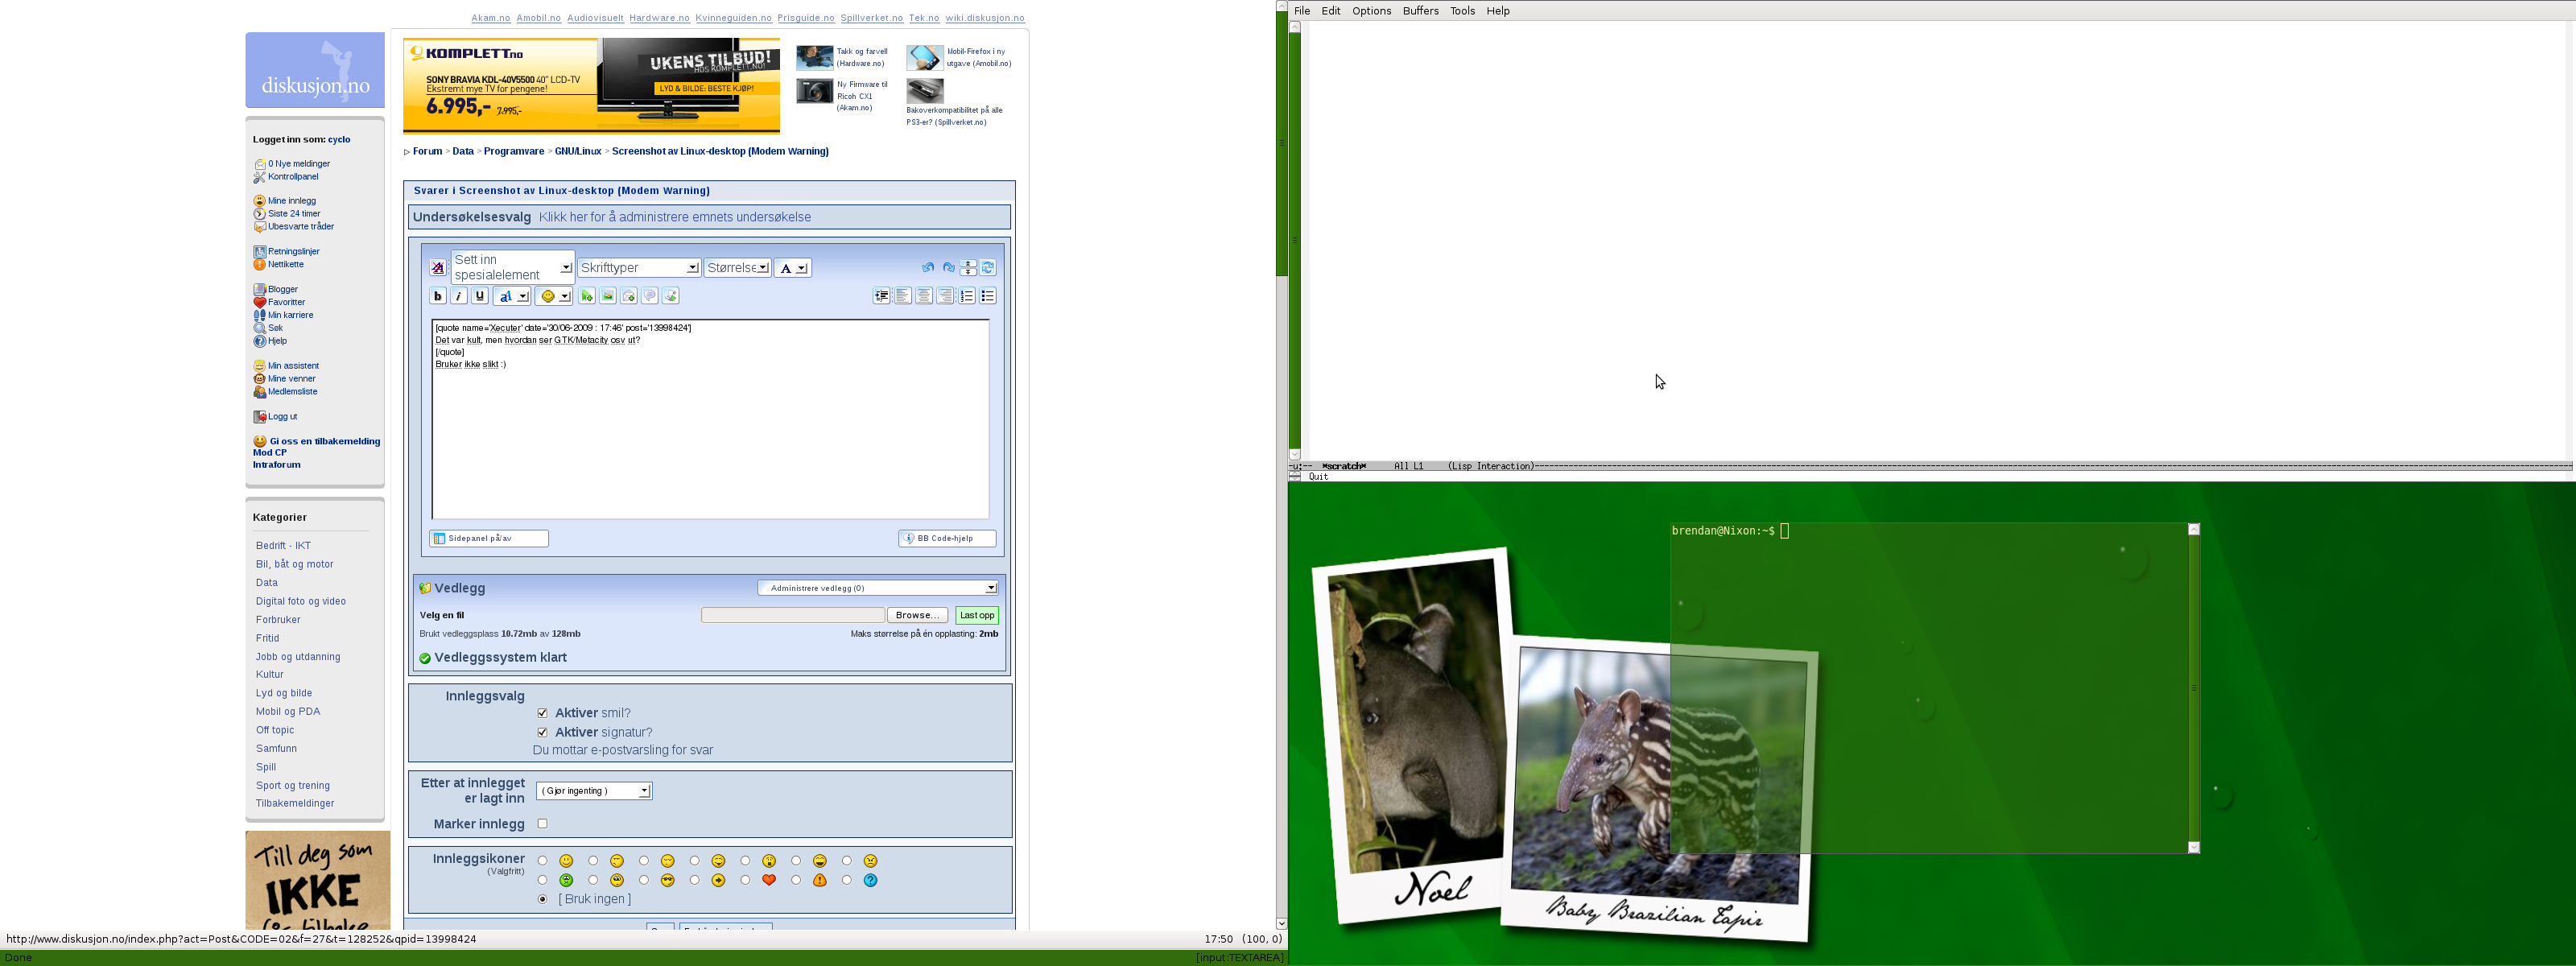Toggle italic text in the editor toolbar
Image resolution: width=2576 pixels, height=966 pixels.
(x=458, y=296)
